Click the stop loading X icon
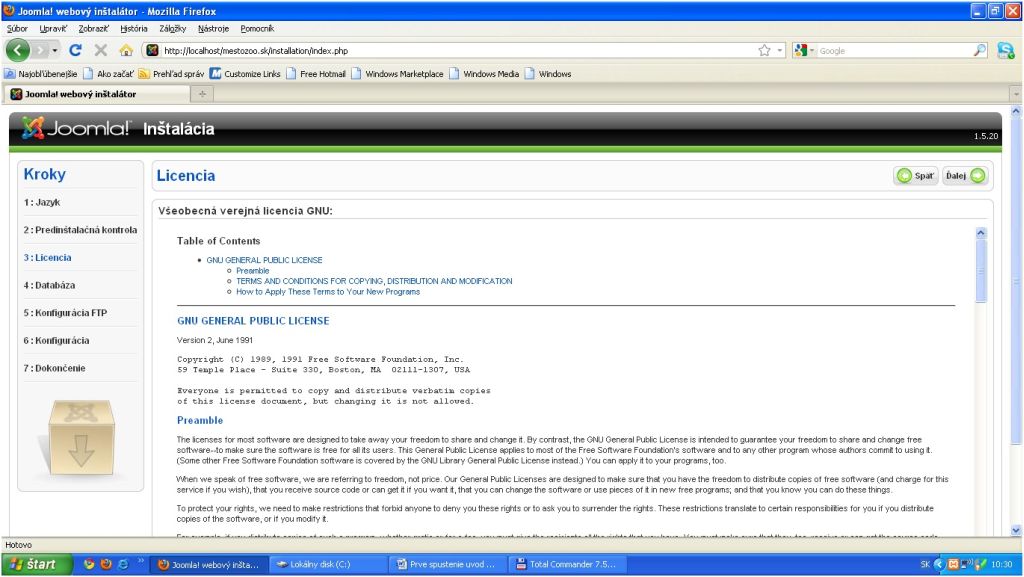1024x577 pixels. point(101,50)
